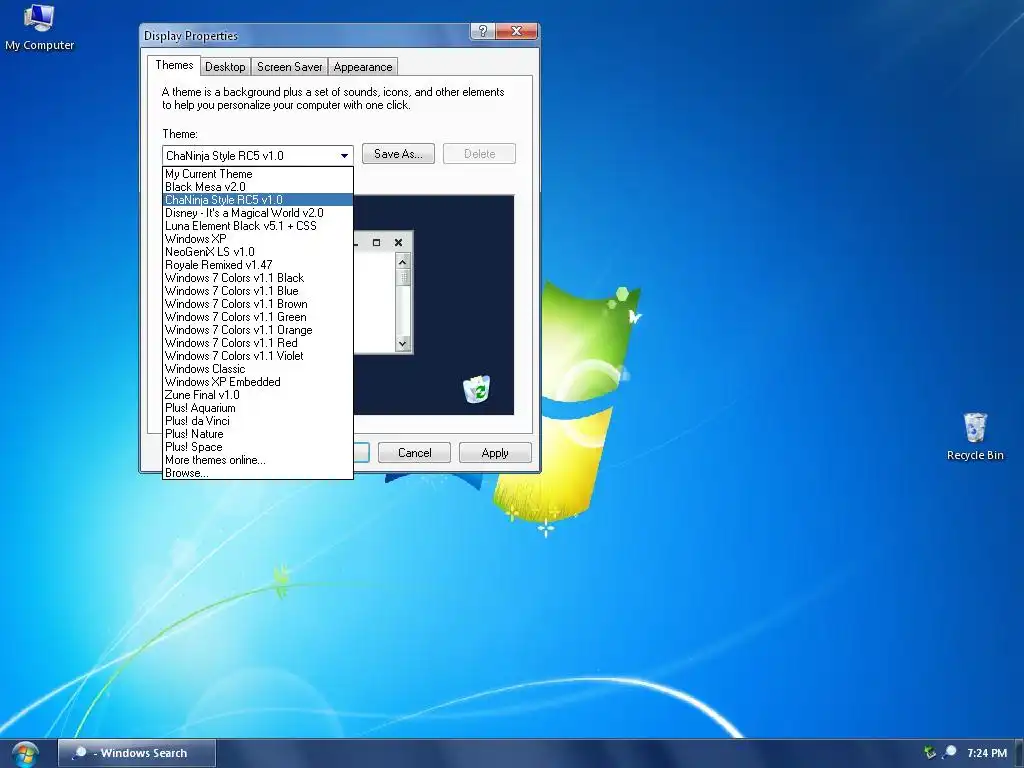Choose the Windows XP Embedded theme
This screenshot has height=768, width=1024.
[257, 383]
